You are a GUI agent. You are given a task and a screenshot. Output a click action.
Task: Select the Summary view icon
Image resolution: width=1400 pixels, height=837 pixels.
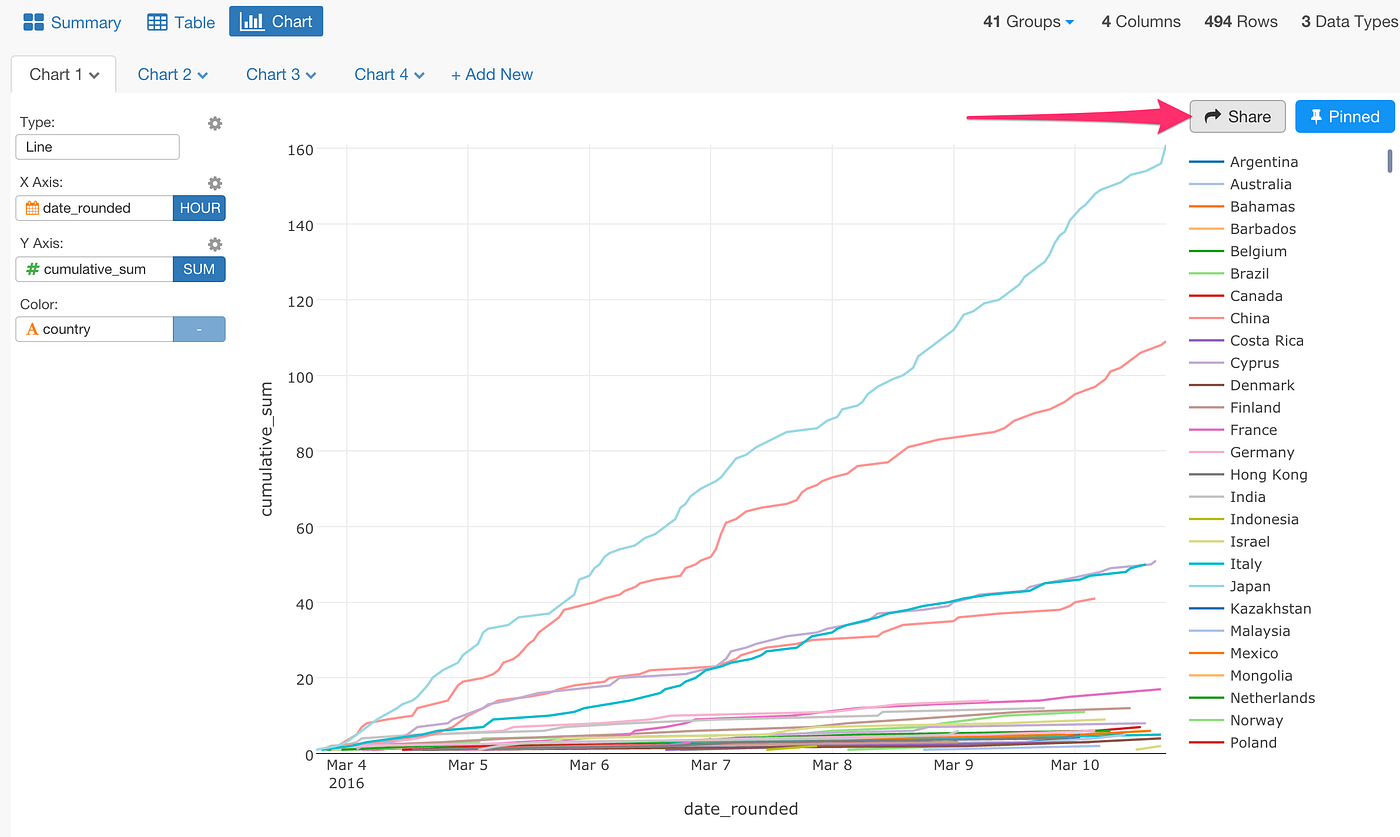[35, 21]
